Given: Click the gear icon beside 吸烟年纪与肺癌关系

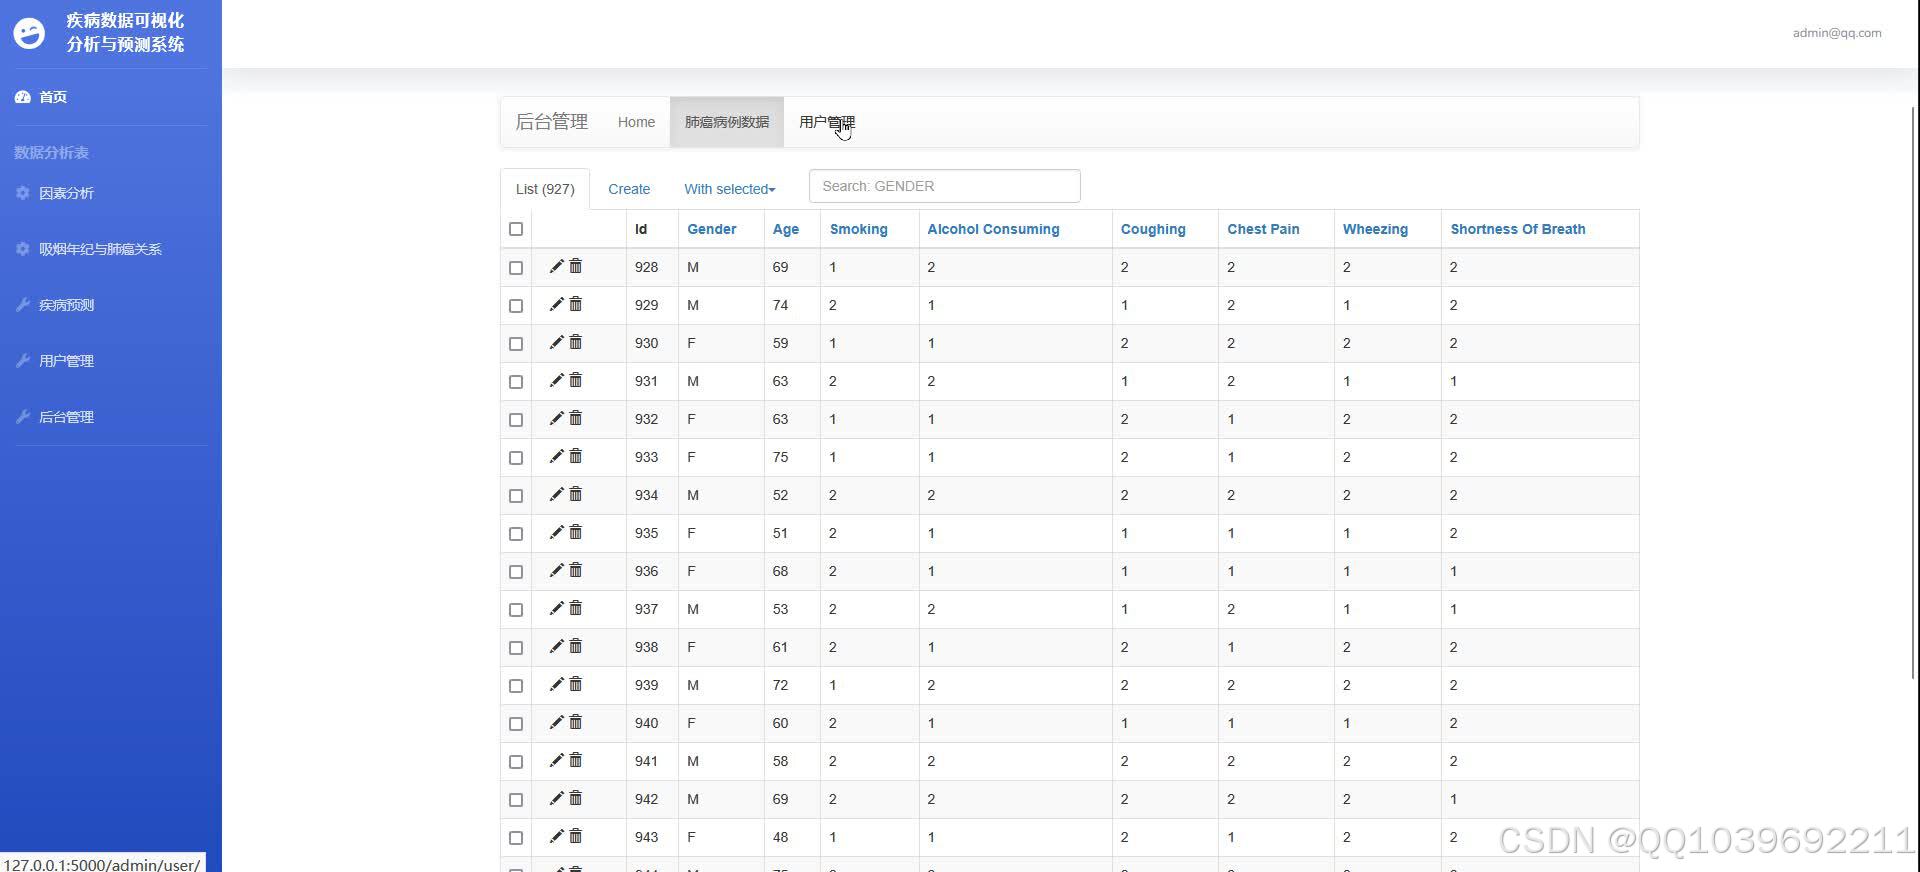Looking at the screenshot, I should tap(23, 249).
